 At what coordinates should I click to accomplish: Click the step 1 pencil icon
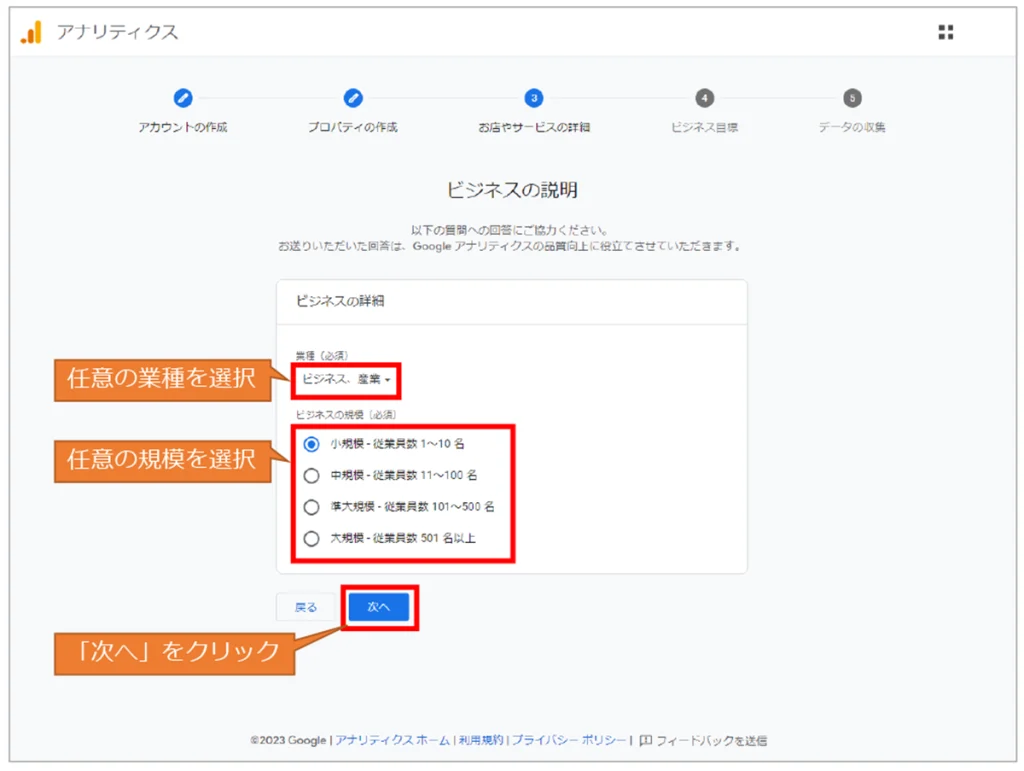pos(183,98)
